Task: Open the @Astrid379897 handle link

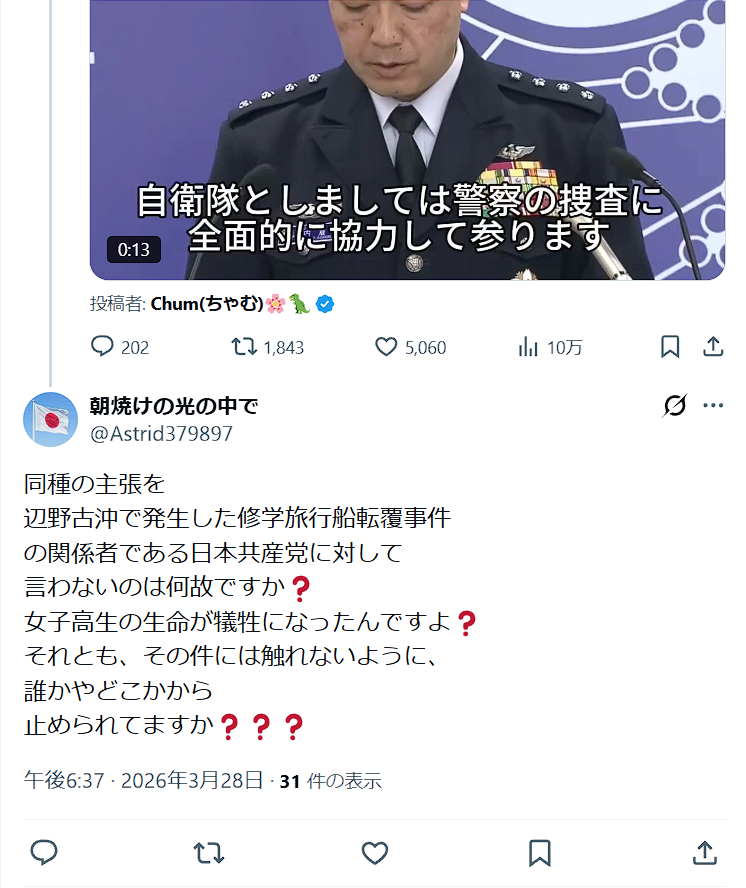Action: coord(161,434)
